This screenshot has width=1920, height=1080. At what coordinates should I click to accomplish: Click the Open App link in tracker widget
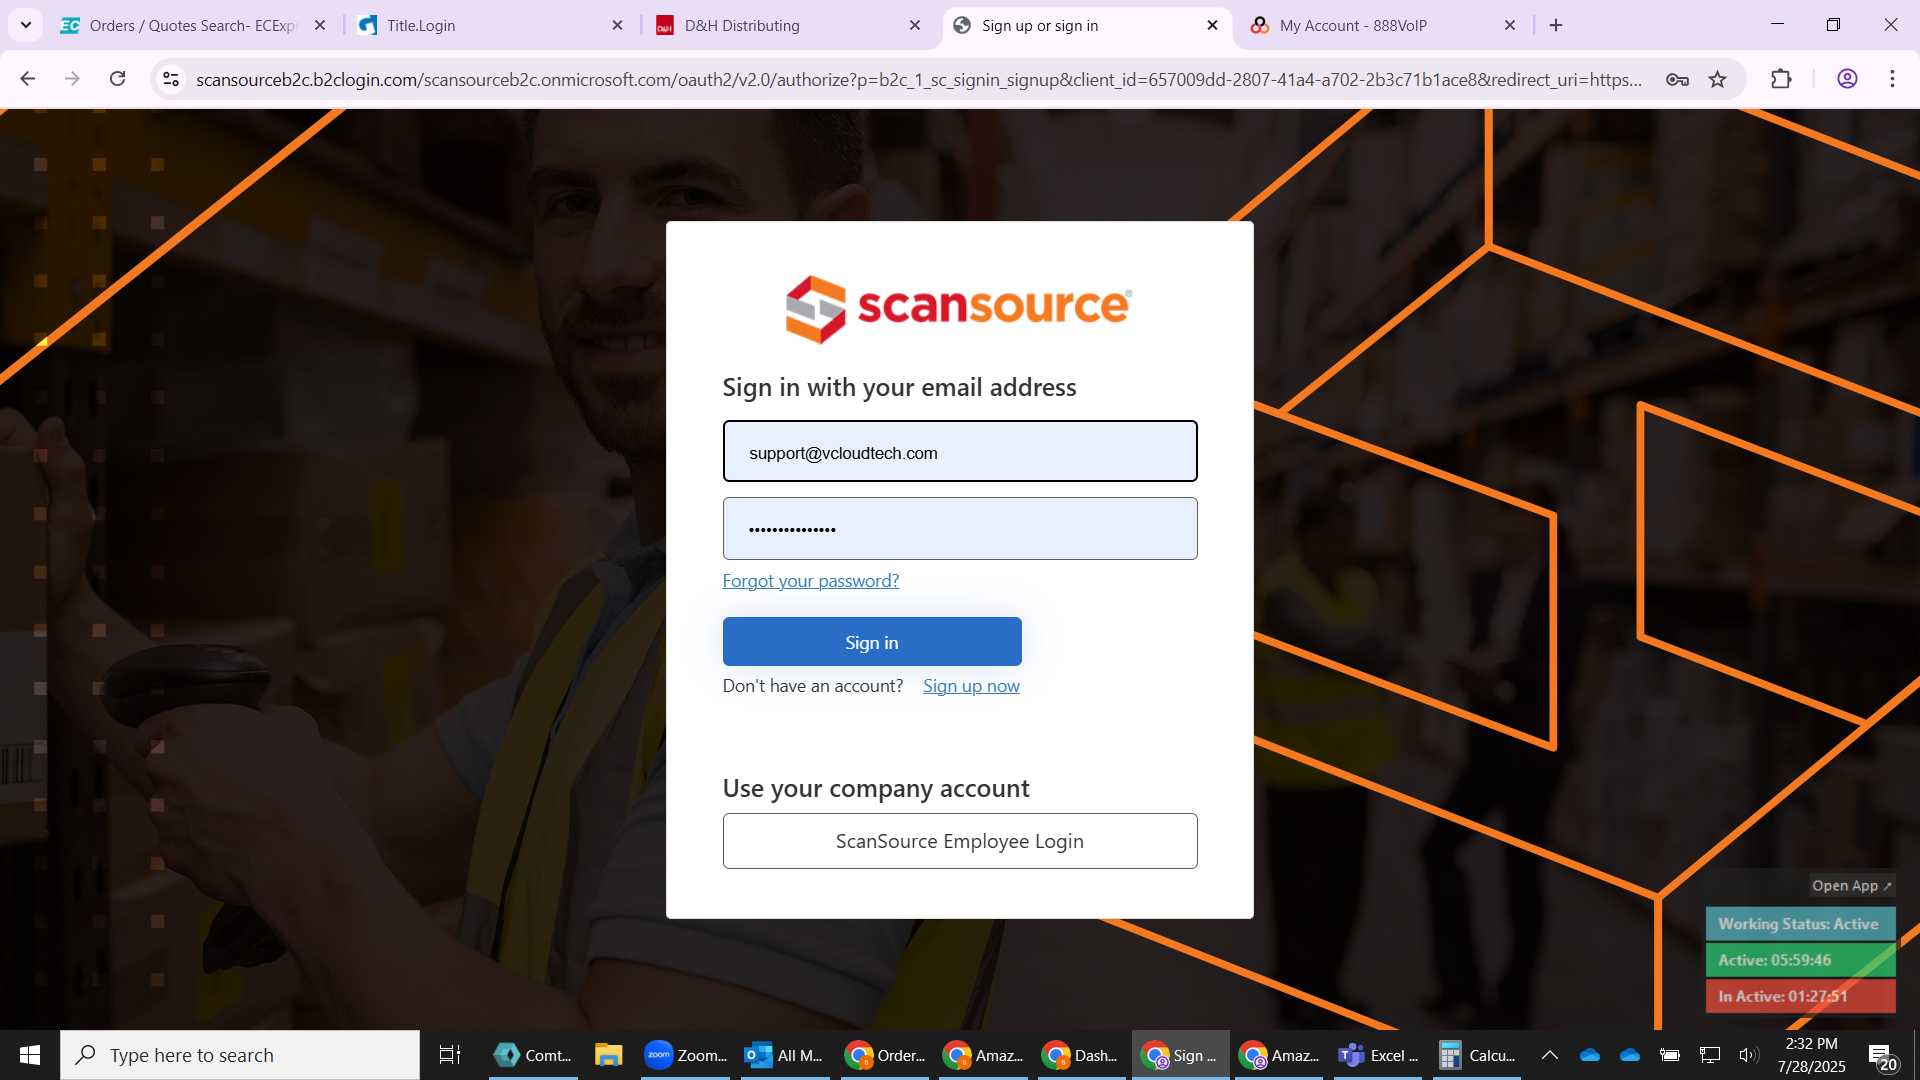tap(1851, 886)
